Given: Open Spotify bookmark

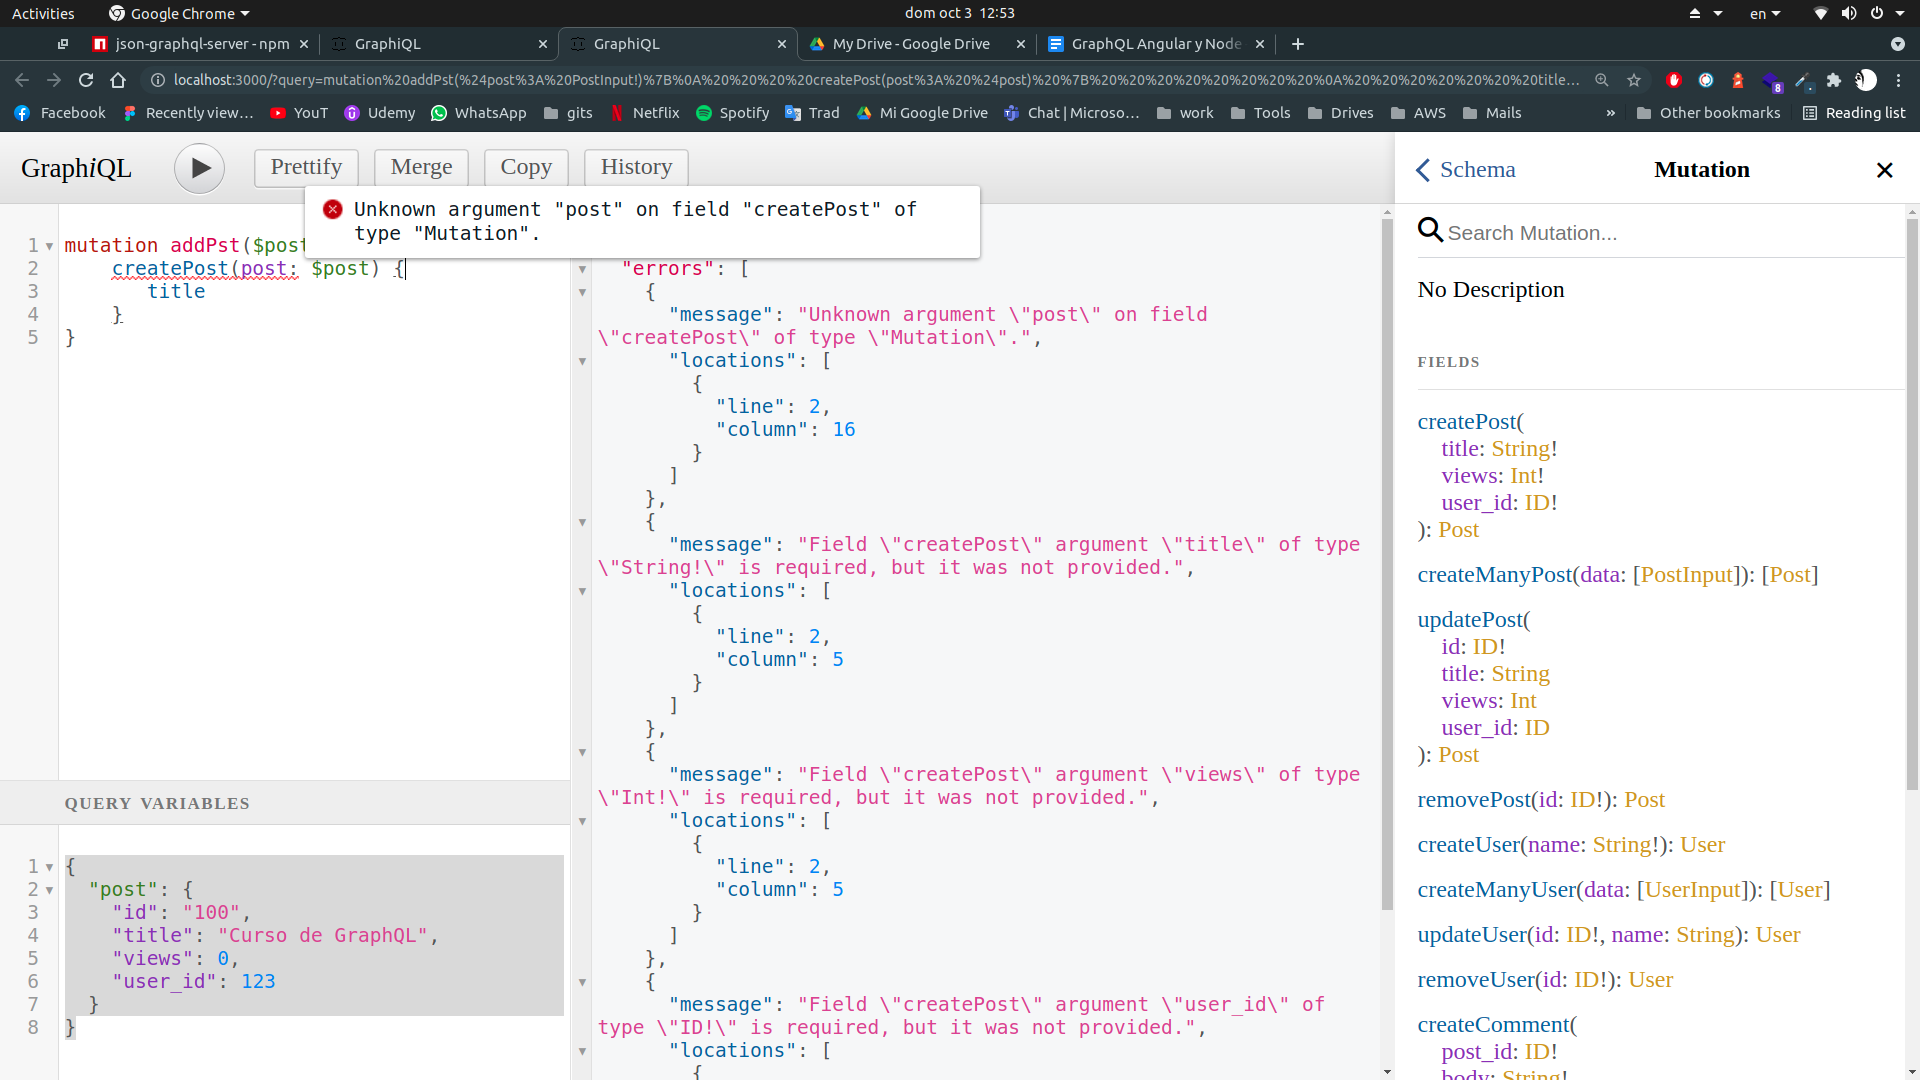Looking at the screenshot, I should point(733,113).
